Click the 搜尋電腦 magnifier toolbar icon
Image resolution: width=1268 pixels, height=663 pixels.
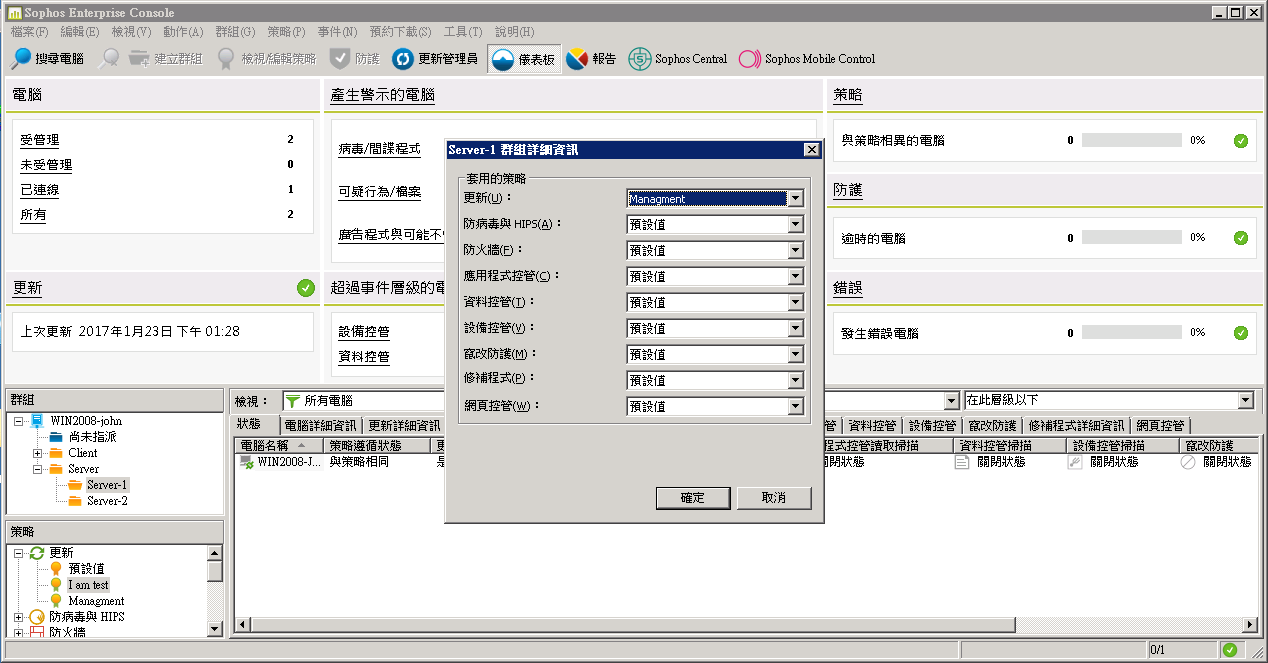pos(21,59)
